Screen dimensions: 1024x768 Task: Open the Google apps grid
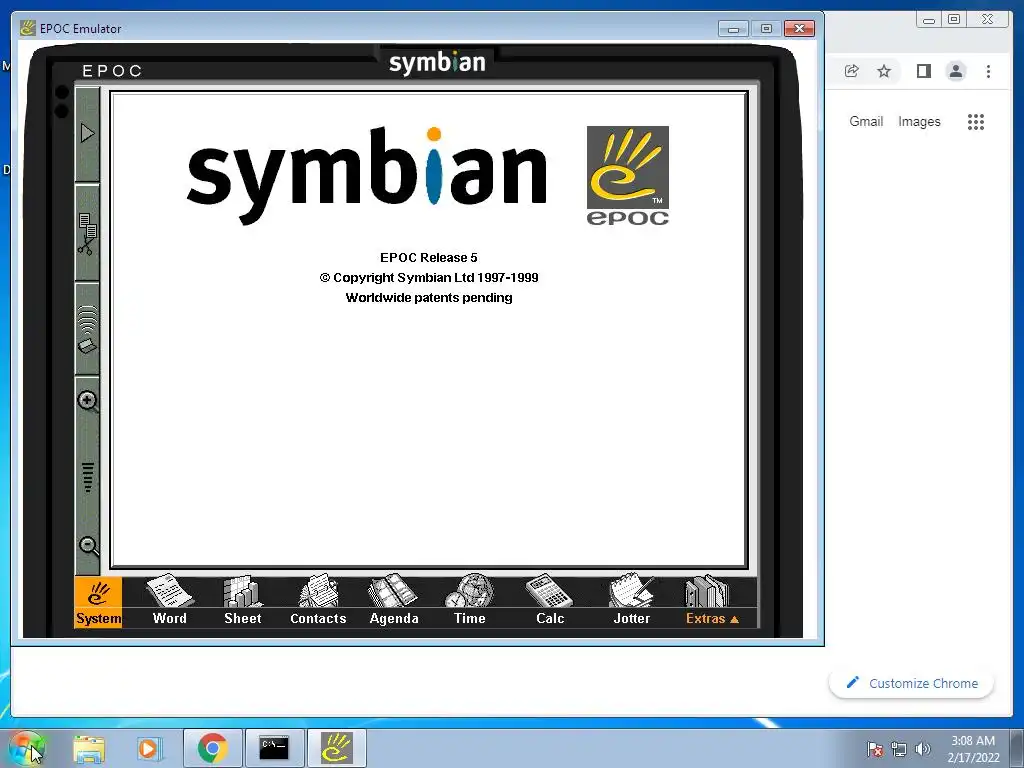tap(976, 122)
